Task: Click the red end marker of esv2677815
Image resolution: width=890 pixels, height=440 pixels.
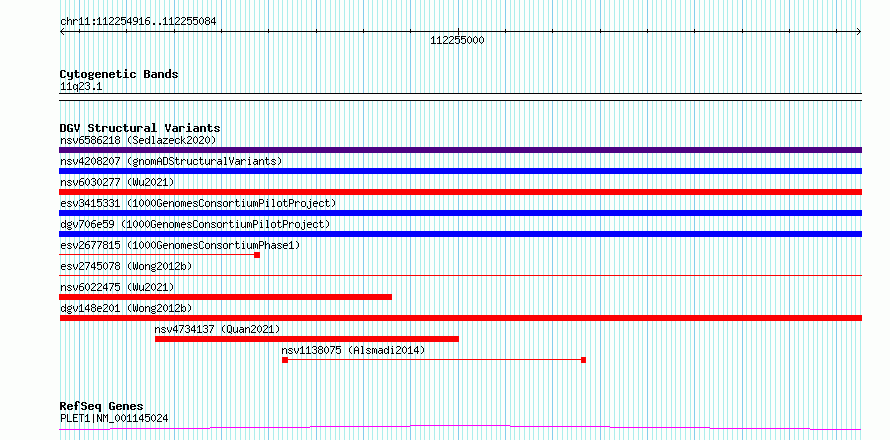Action: 257,255
